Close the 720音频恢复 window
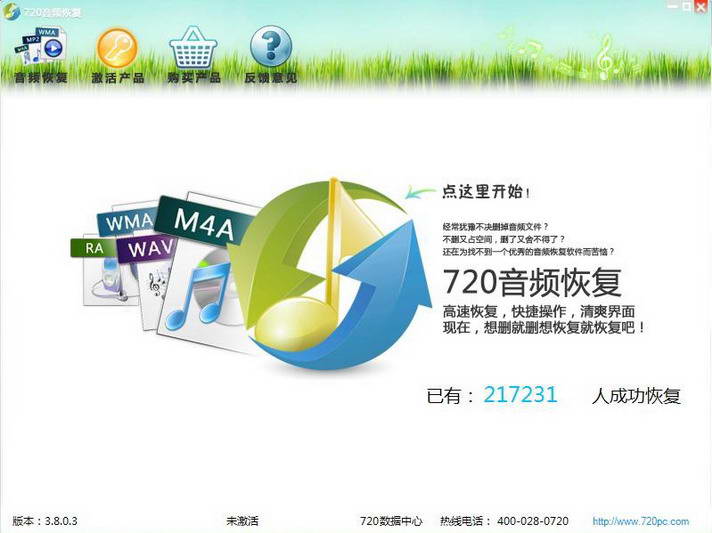The image size is (712, 533). coord(702,6)
